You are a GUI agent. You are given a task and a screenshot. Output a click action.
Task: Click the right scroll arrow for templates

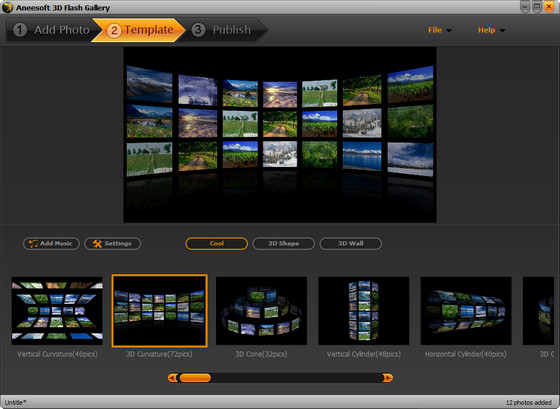[388, 378]
